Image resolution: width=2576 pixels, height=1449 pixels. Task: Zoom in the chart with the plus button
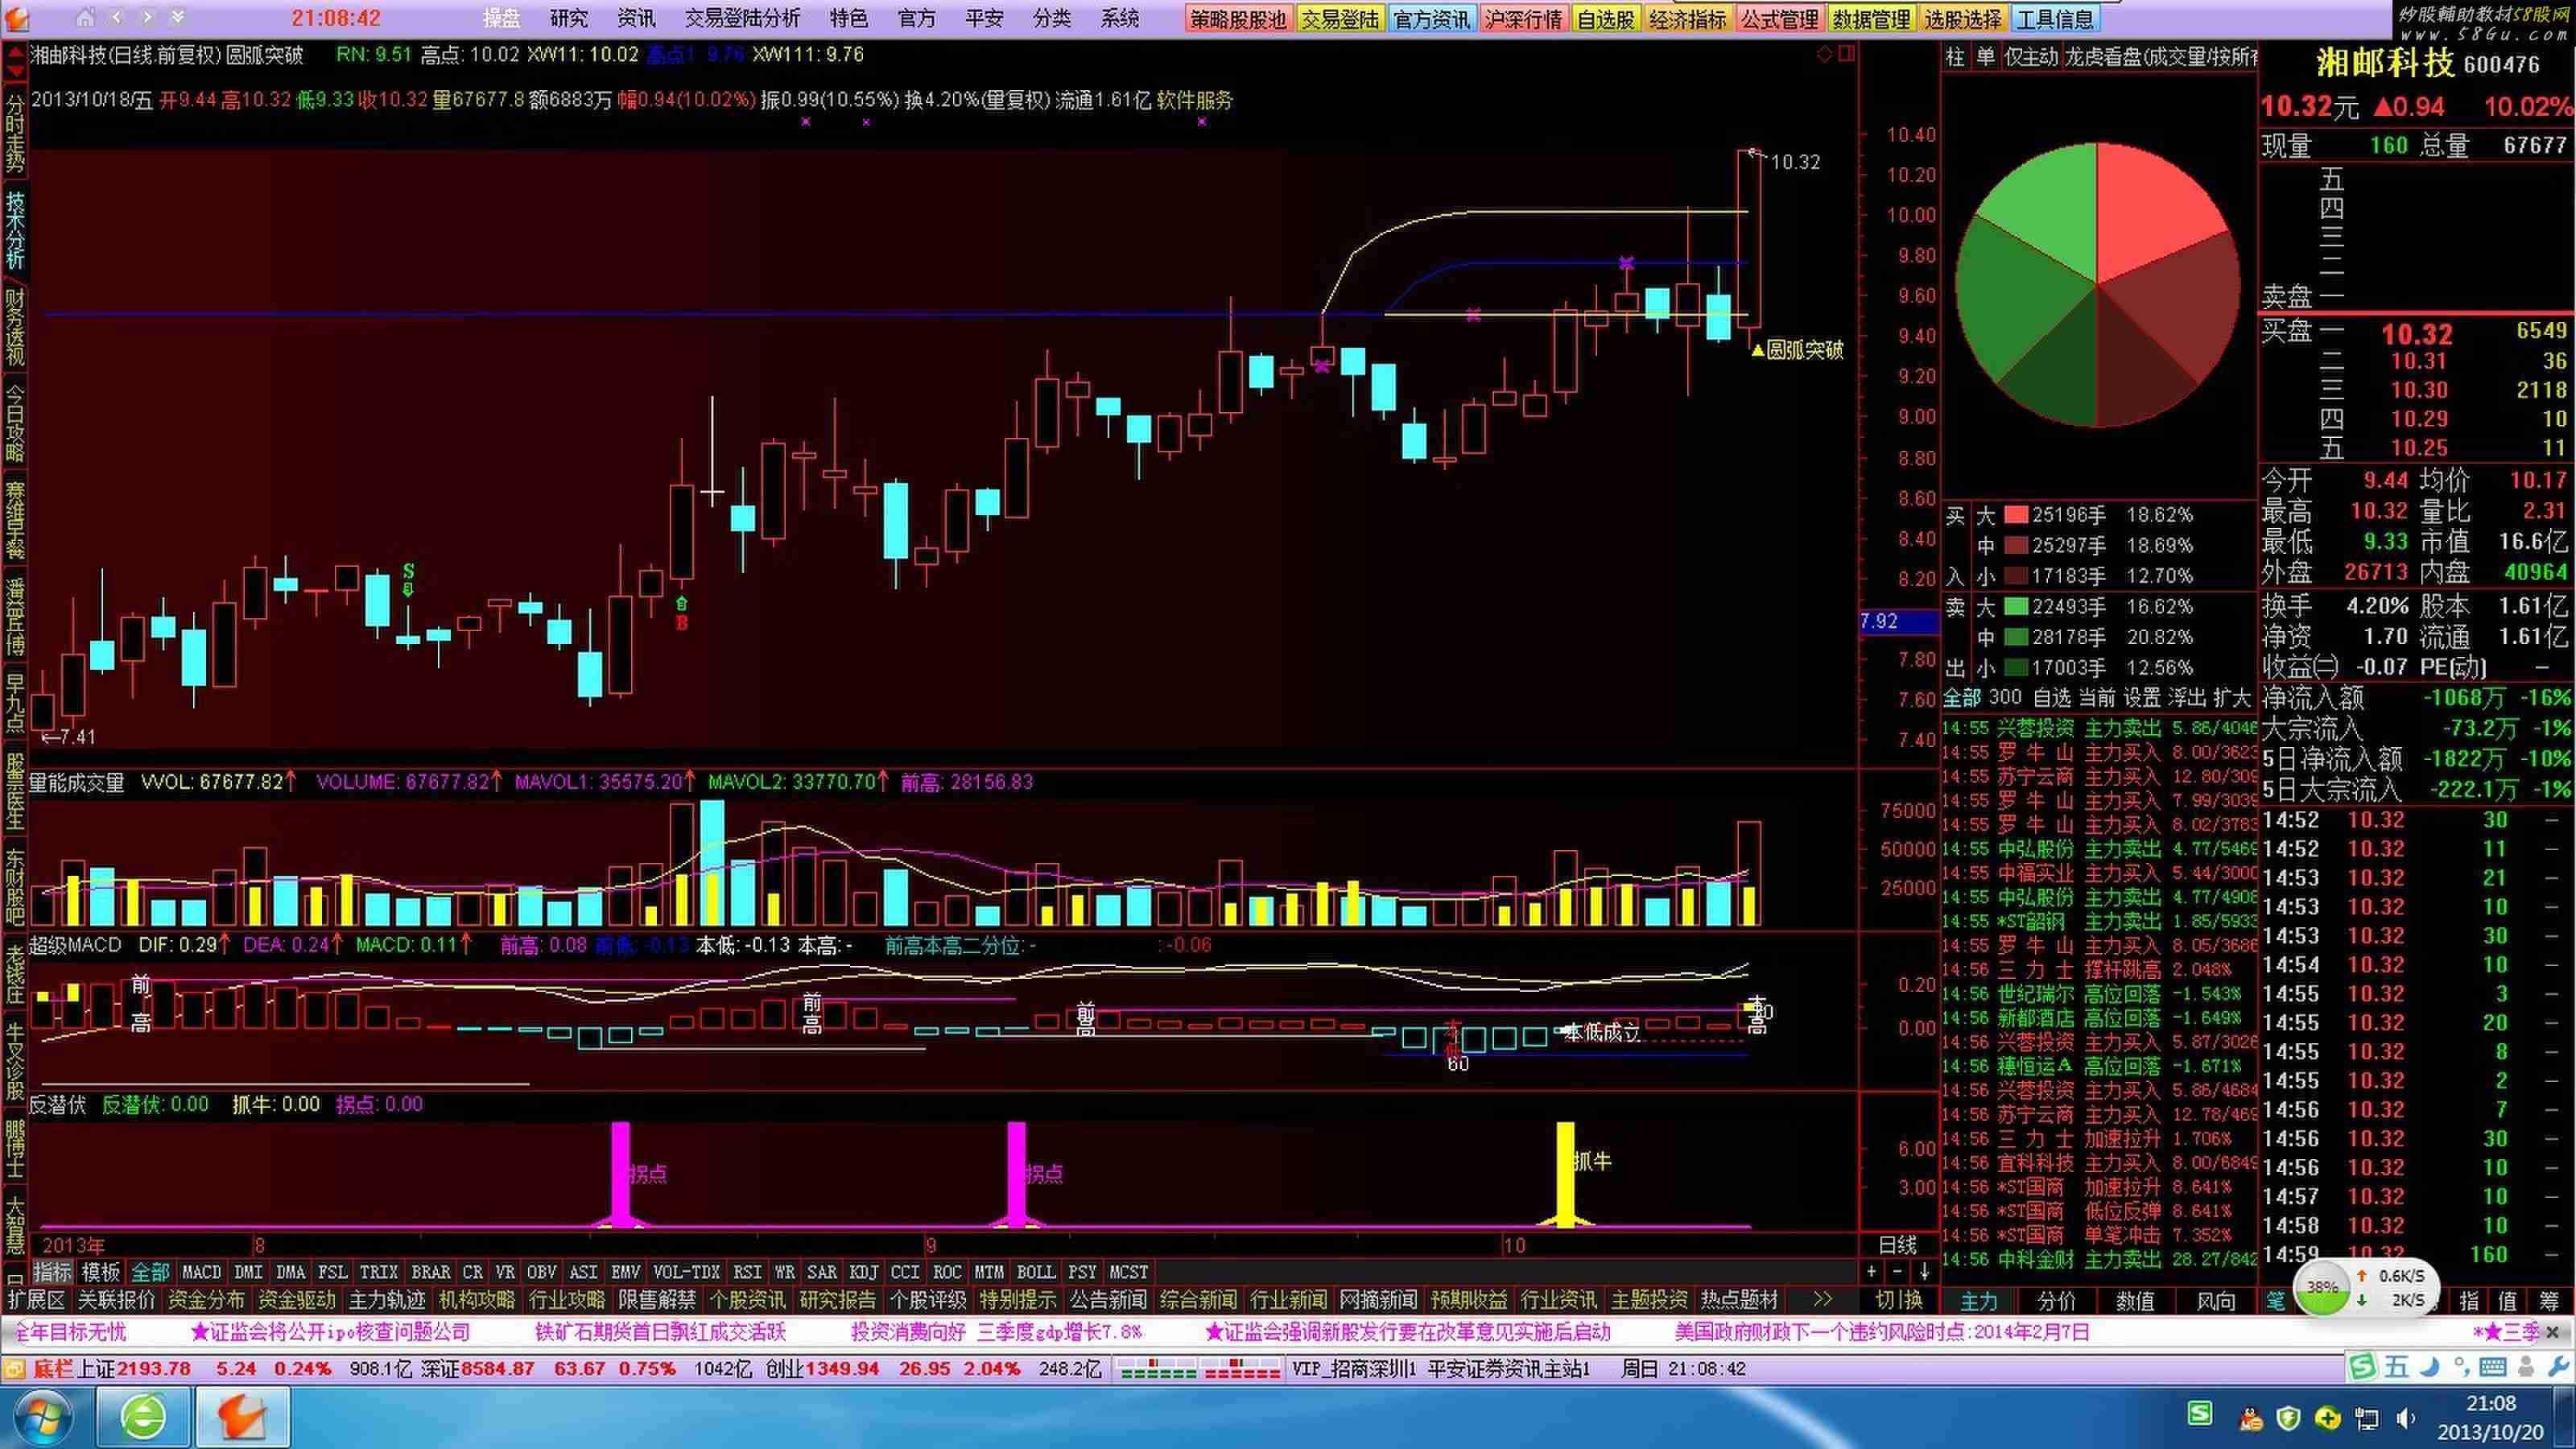[1871, 1271]
